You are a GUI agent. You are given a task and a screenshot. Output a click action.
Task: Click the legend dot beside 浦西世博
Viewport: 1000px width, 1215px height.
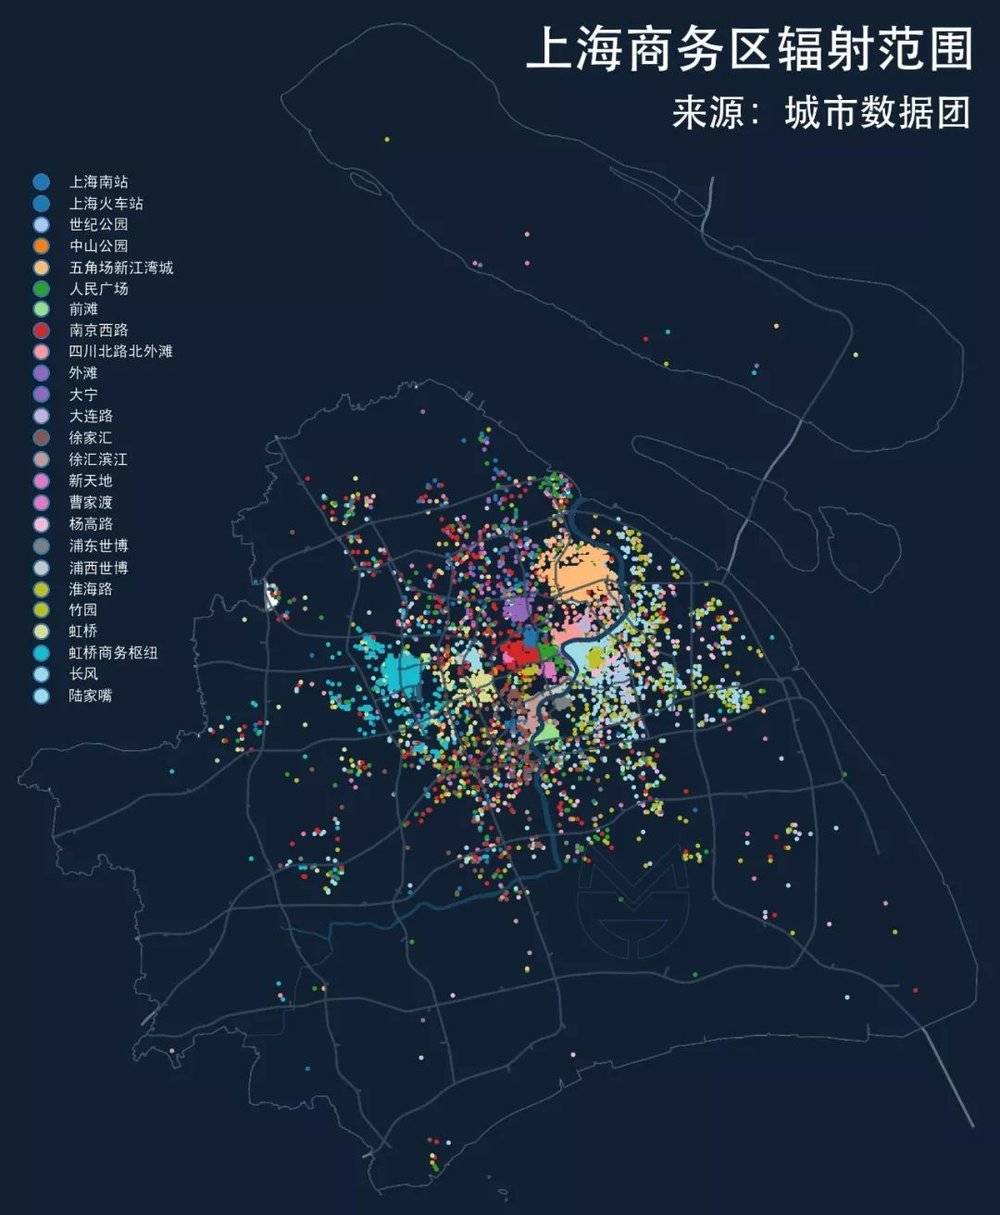click(41, 567)
